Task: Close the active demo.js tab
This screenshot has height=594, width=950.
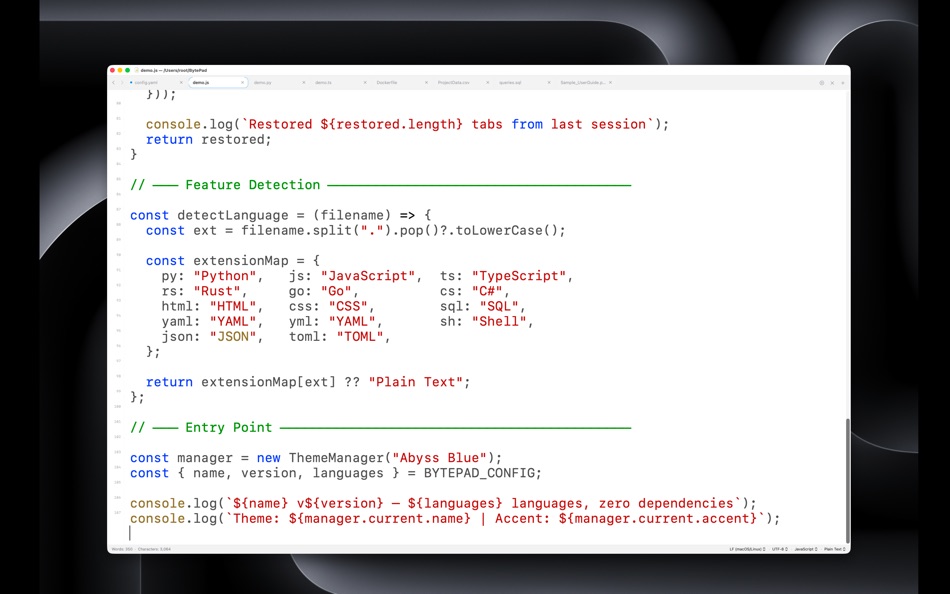Action: pos(241,82)
